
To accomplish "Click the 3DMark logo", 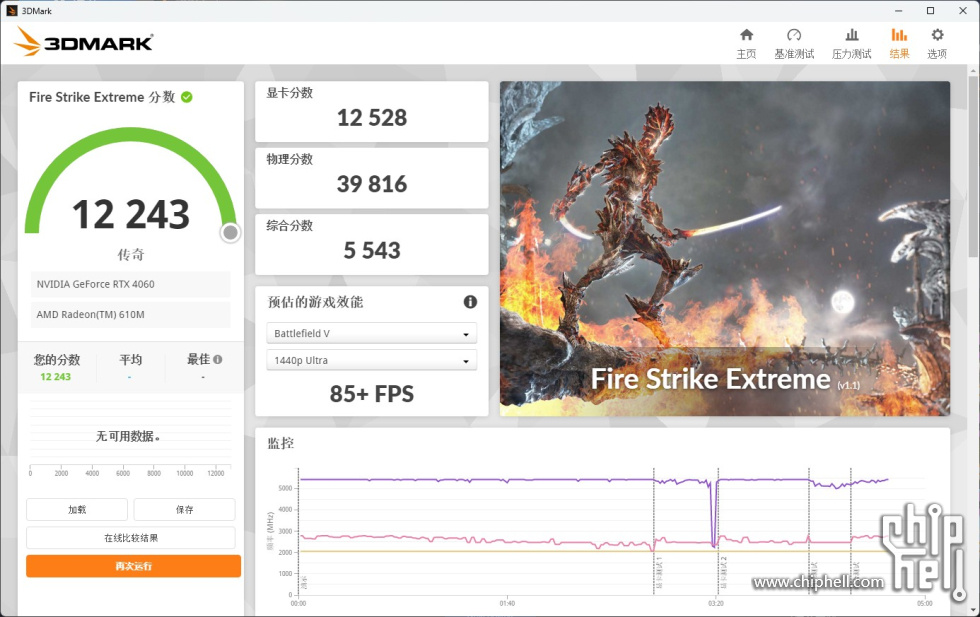I will [x=84, y=42].
